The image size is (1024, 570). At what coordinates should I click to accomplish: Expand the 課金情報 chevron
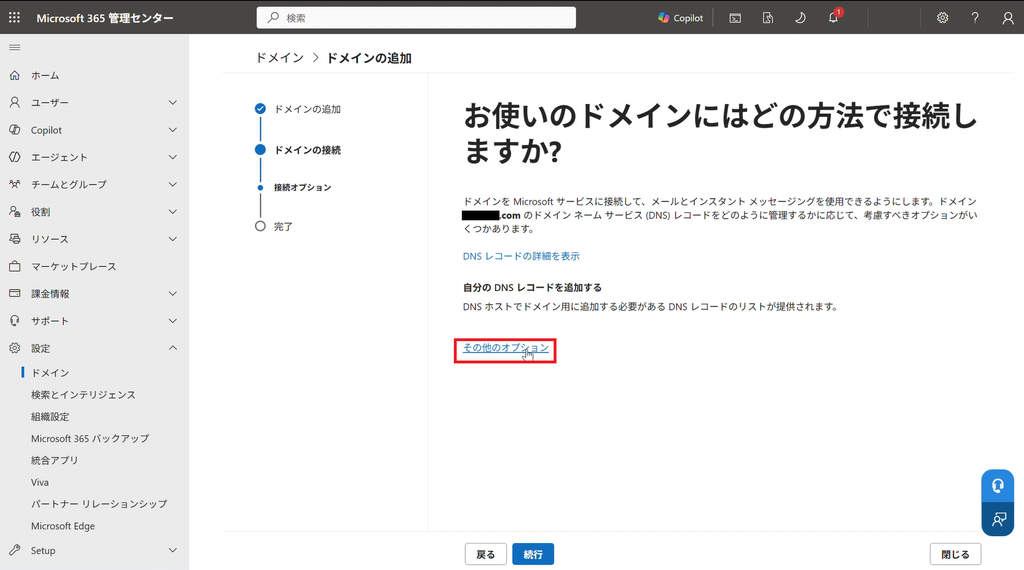pyautogui.click(x=172, y=293)
